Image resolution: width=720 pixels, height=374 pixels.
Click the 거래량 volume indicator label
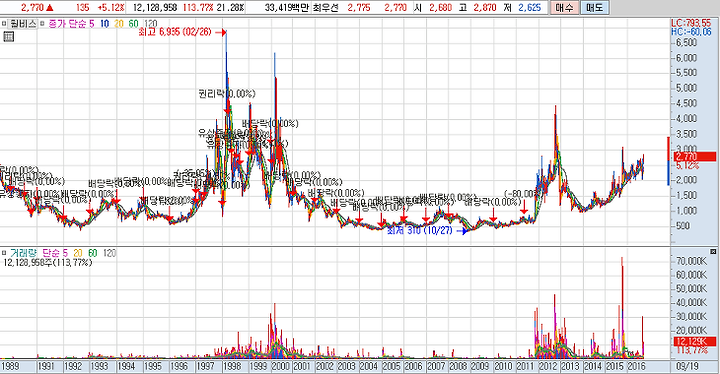click(x=24, y=253)
